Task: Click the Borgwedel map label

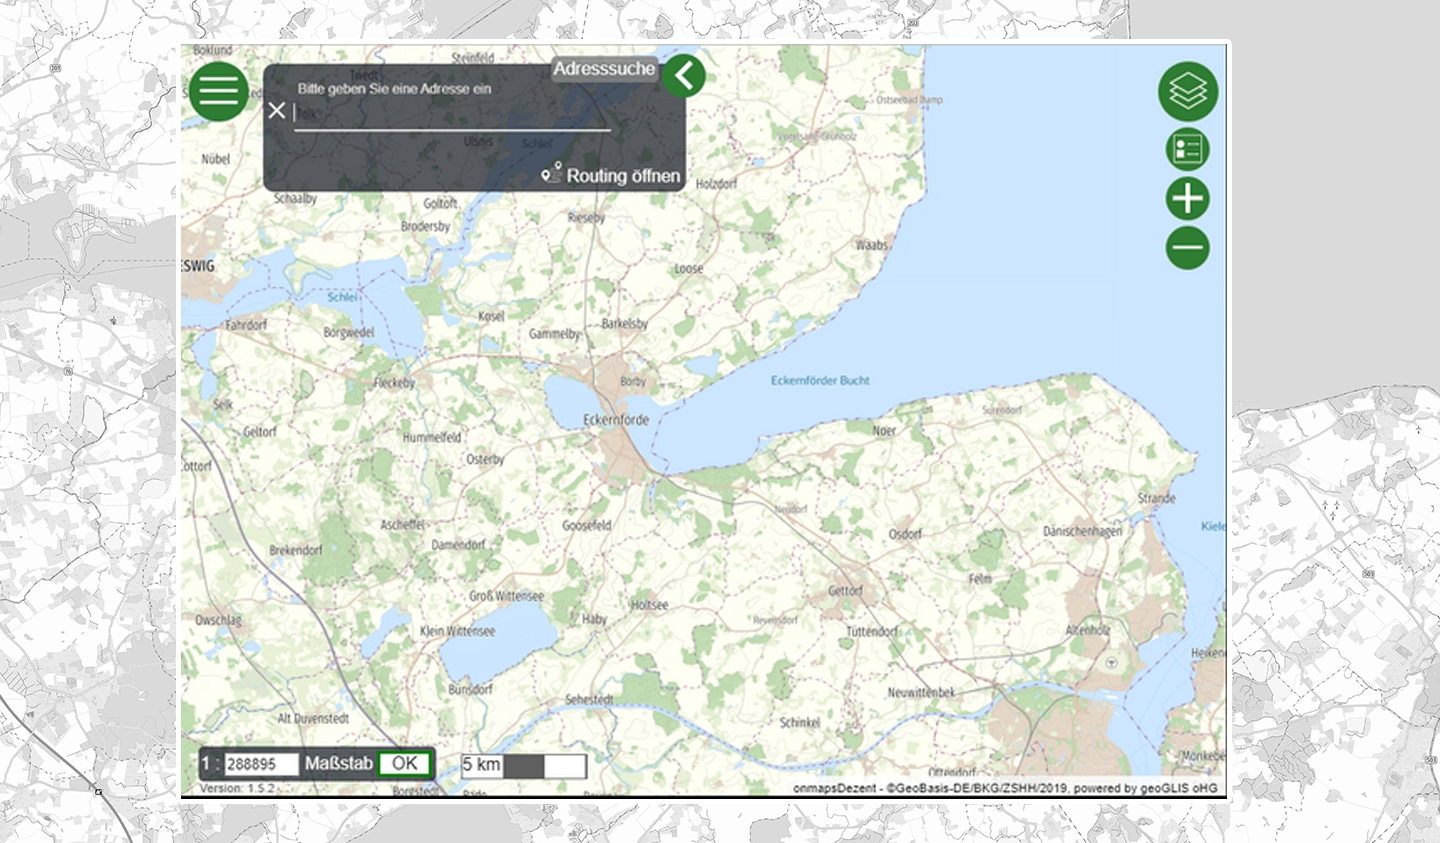Action: (348, 332)
